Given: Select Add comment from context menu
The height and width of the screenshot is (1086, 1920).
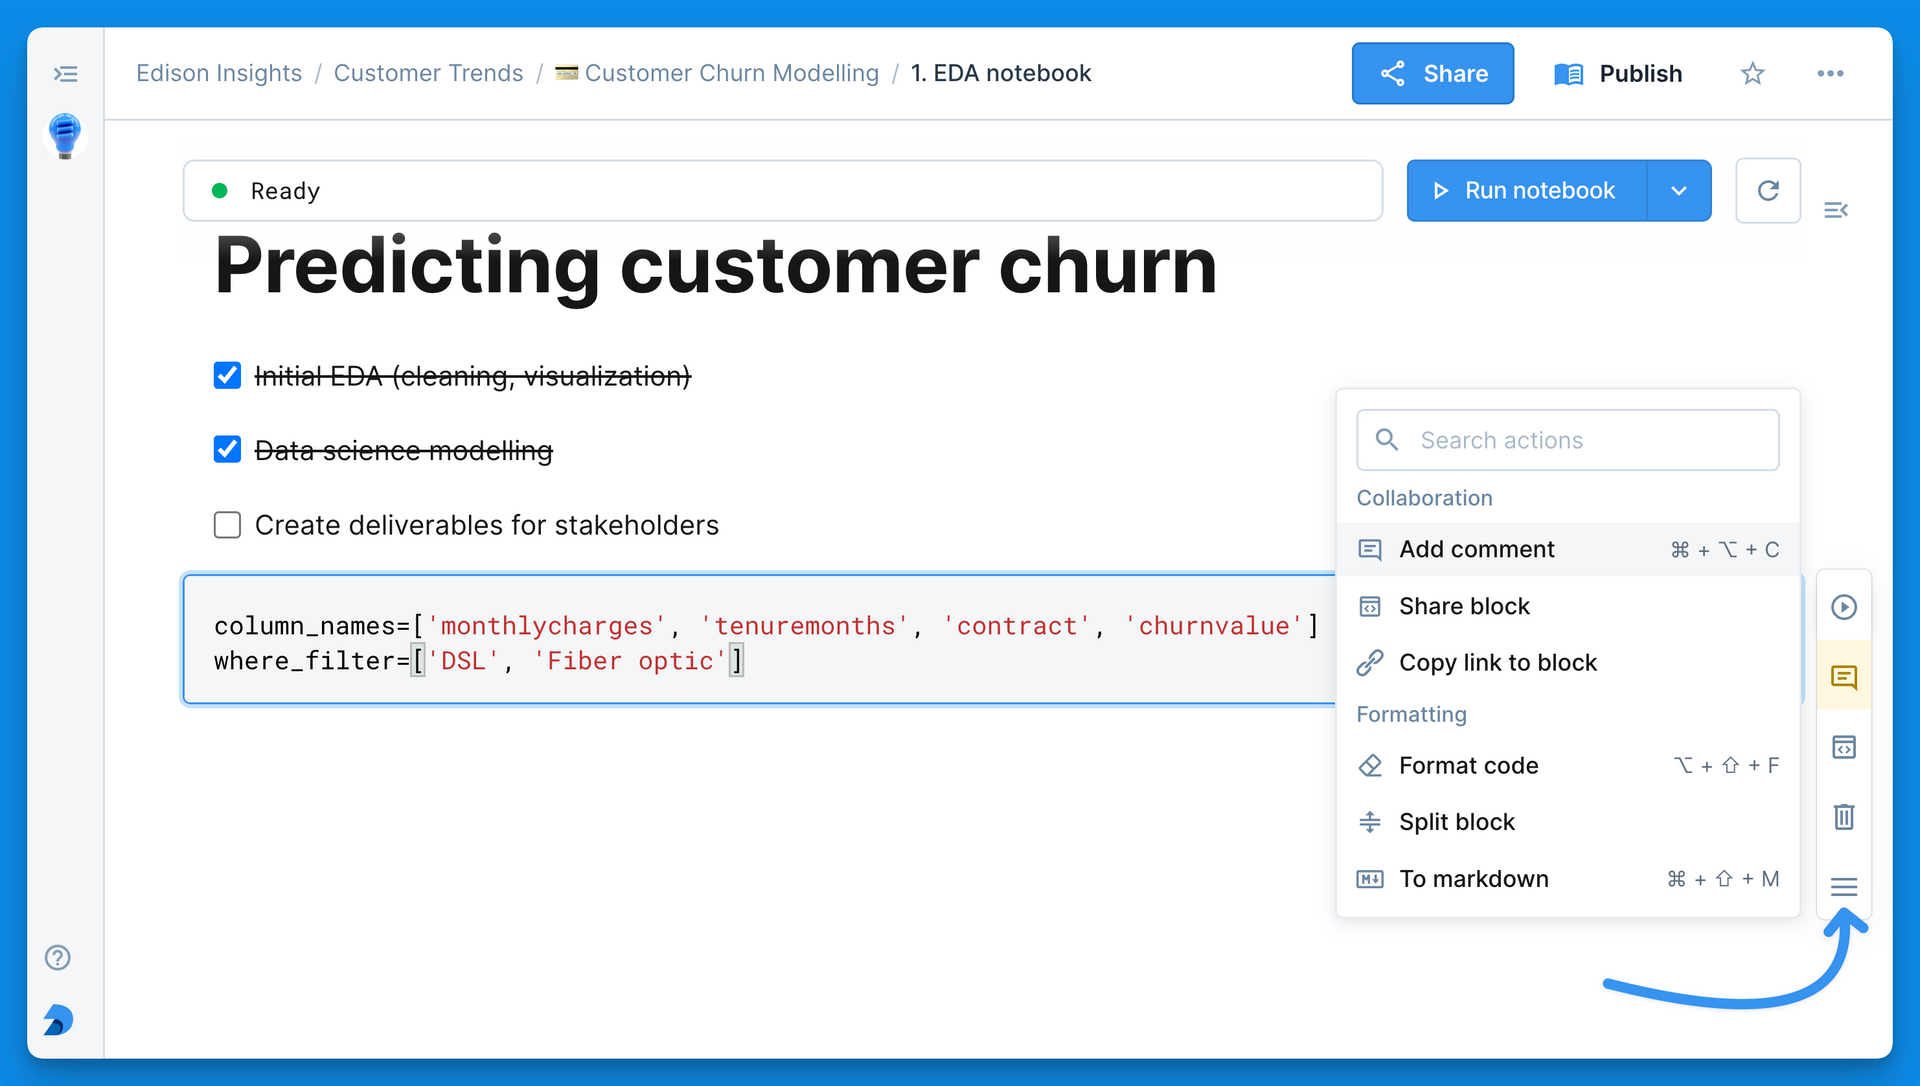Looking at the screenshot, I should tap(1476, 548).
